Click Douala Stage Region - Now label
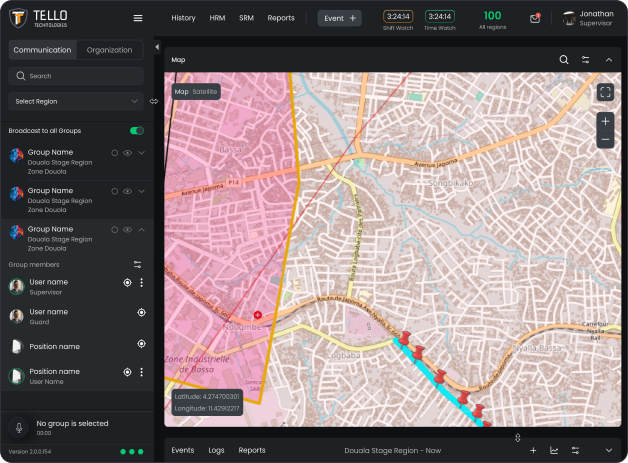Image resolution: width=628 pixels, height=463 pixels. pos(392,451)
